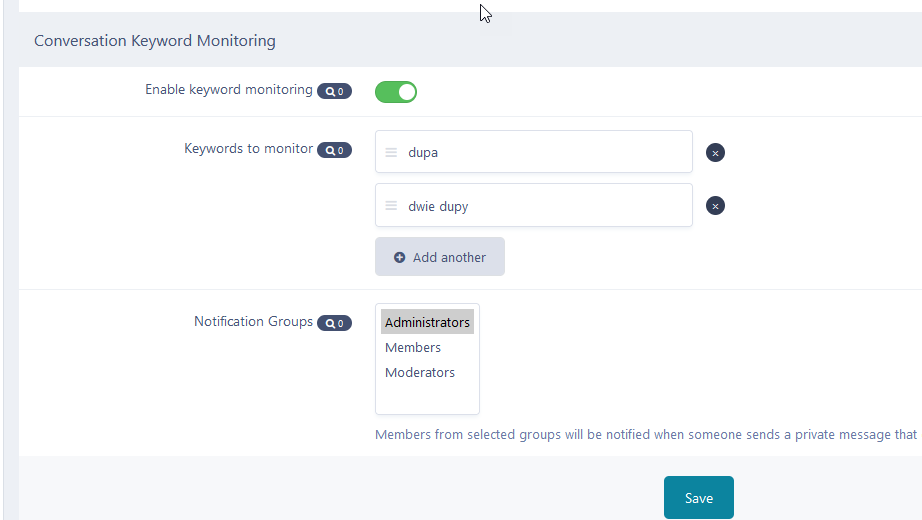The height and width of the screenshot is (520, 922).
Task: Click the Enable keyword monitoring label
Action: (229, 90)
